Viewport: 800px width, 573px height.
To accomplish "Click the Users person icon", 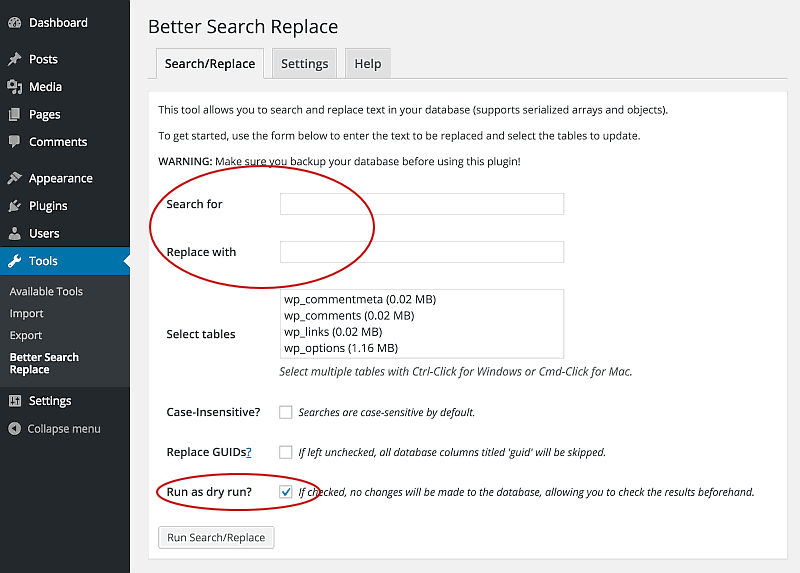I will (14, 234).
